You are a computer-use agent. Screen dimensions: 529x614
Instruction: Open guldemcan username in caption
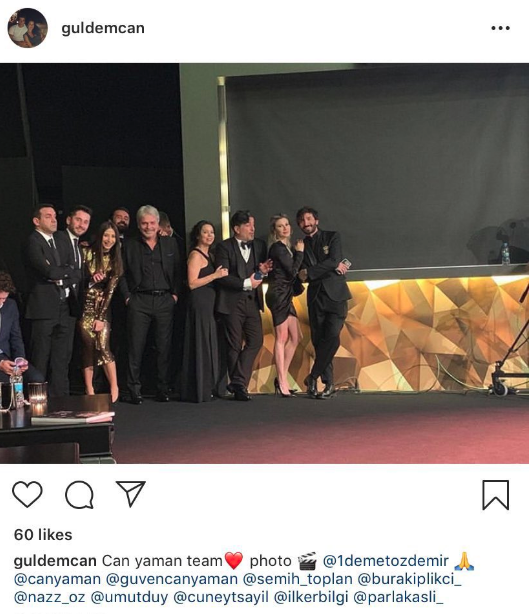55,561
